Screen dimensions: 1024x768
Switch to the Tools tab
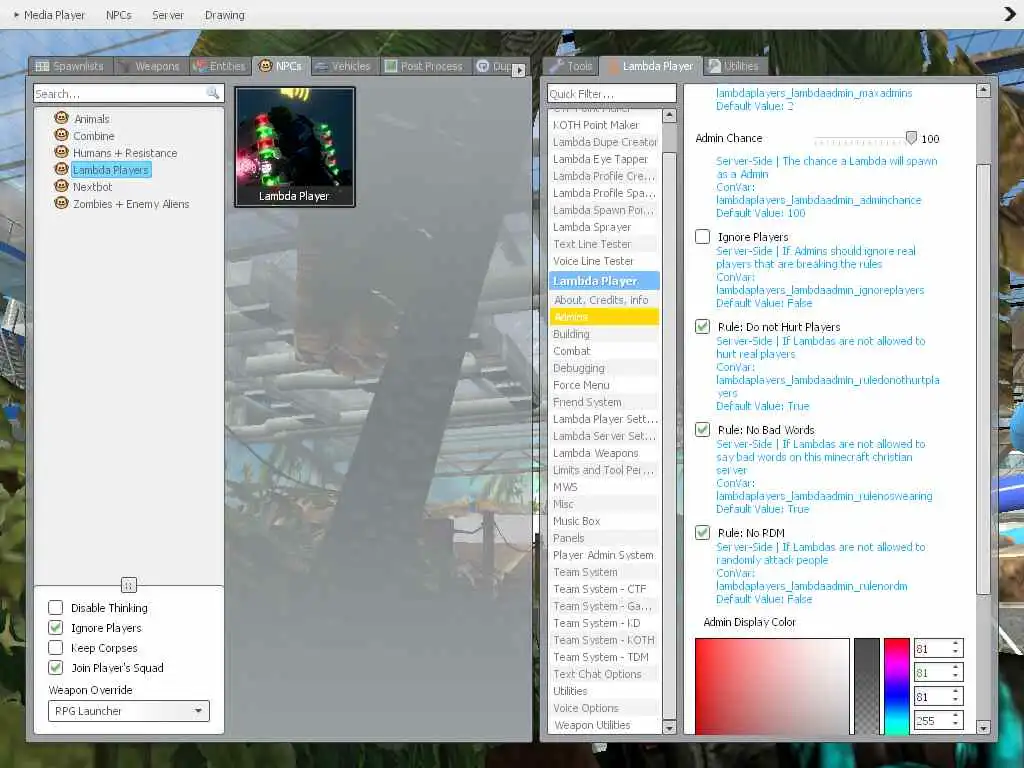click(x=571, y=66)
